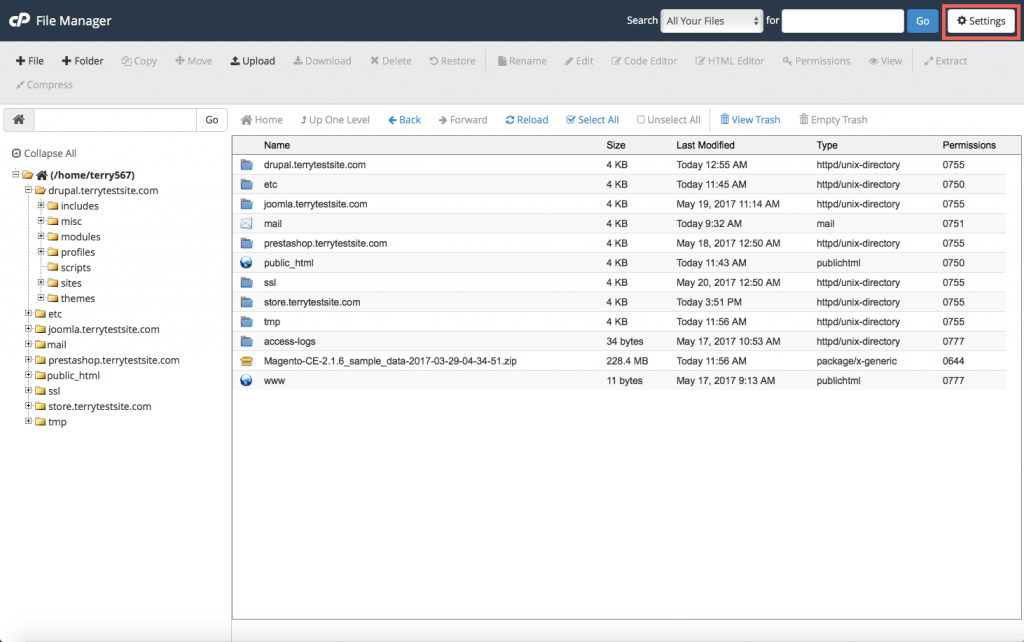
Task: Click the Extract toolbar icon
Action: pos(945,60)
